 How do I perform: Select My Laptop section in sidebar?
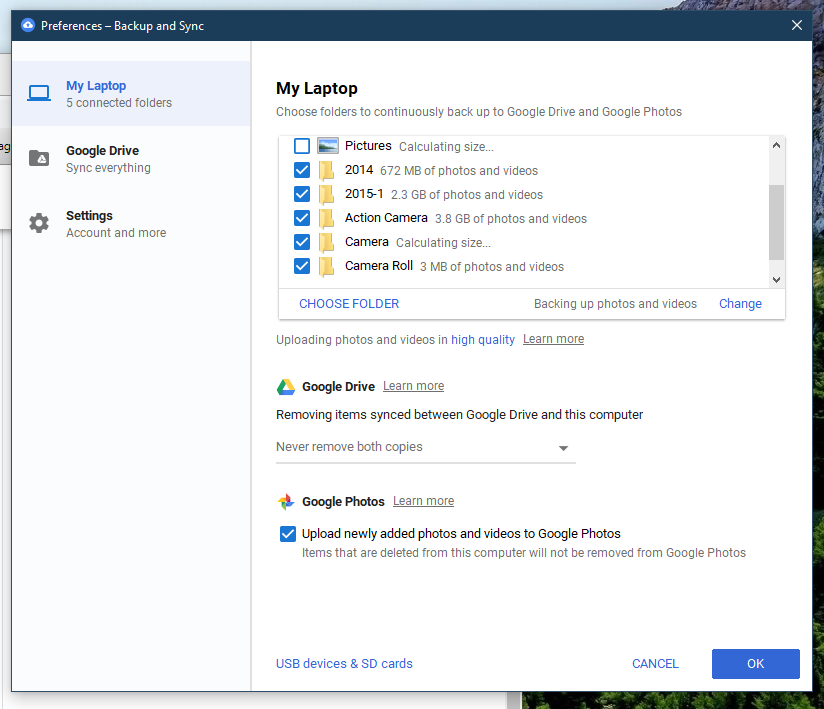pyautogui.click(x=131, y=94)
